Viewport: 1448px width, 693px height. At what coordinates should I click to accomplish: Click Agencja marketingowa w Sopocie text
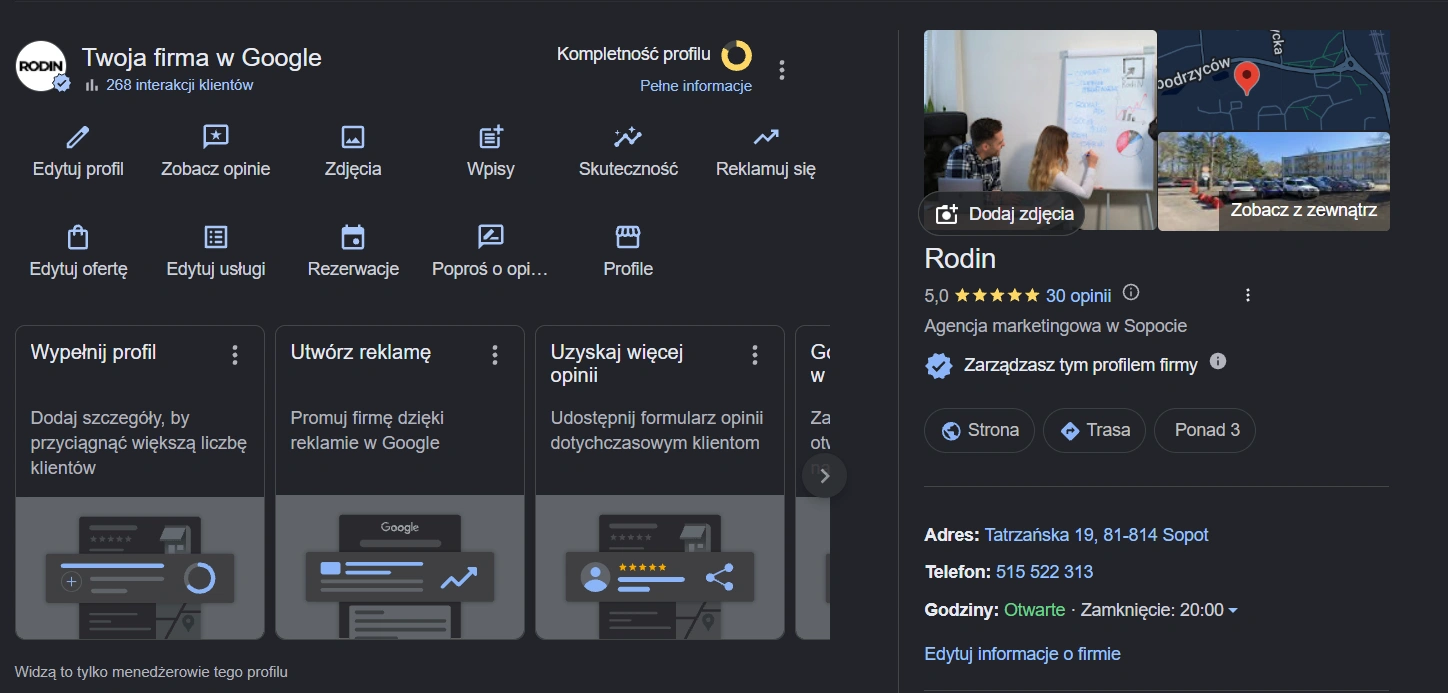(1056, 326)
